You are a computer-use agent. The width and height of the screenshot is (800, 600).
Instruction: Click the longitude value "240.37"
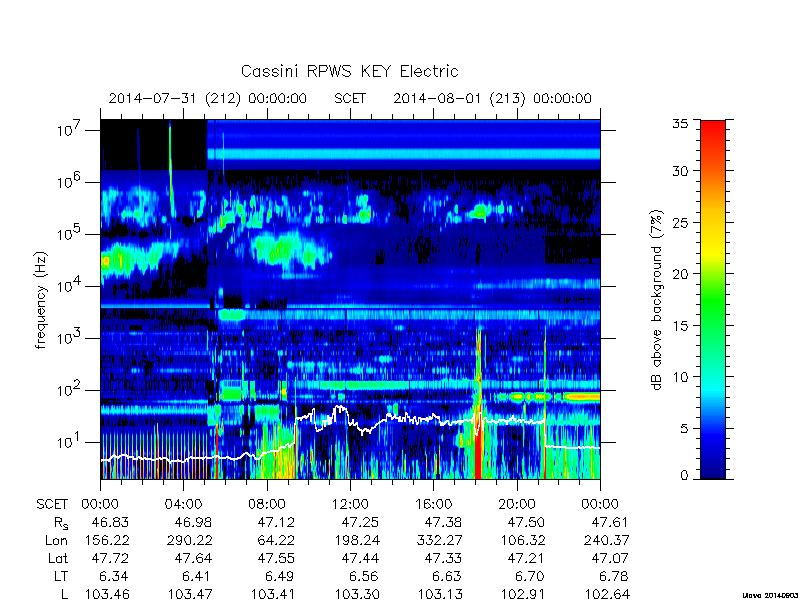(x=606, y=540)
